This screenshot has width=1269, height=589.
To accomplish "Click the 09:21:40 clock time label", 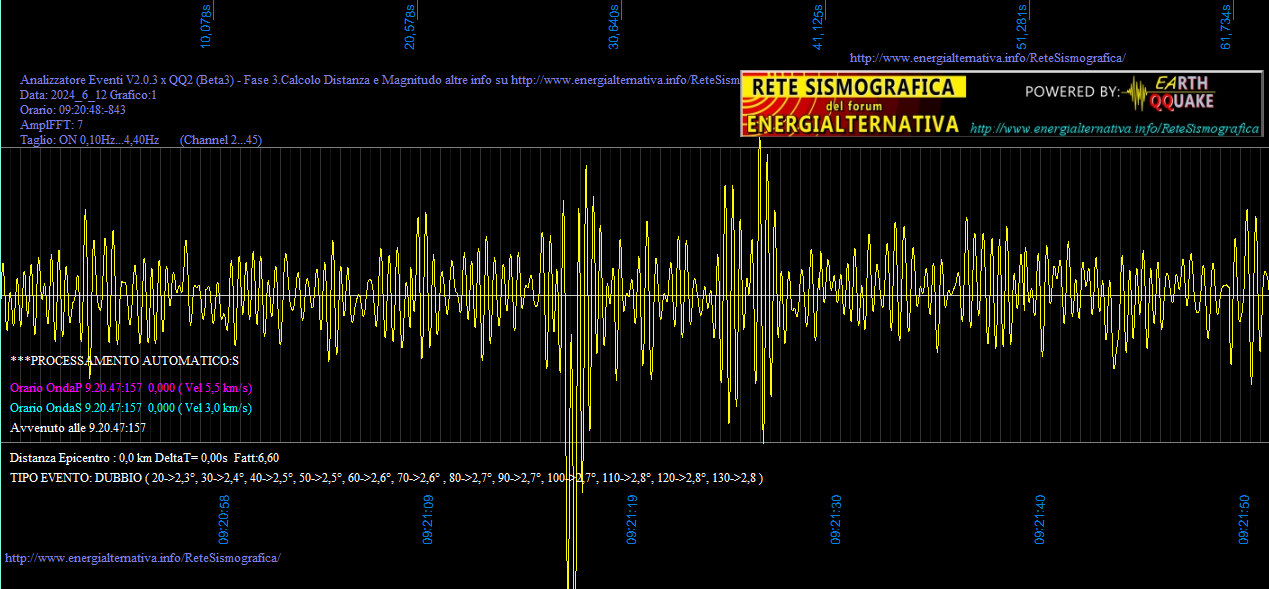I will tap(1040, 520).
